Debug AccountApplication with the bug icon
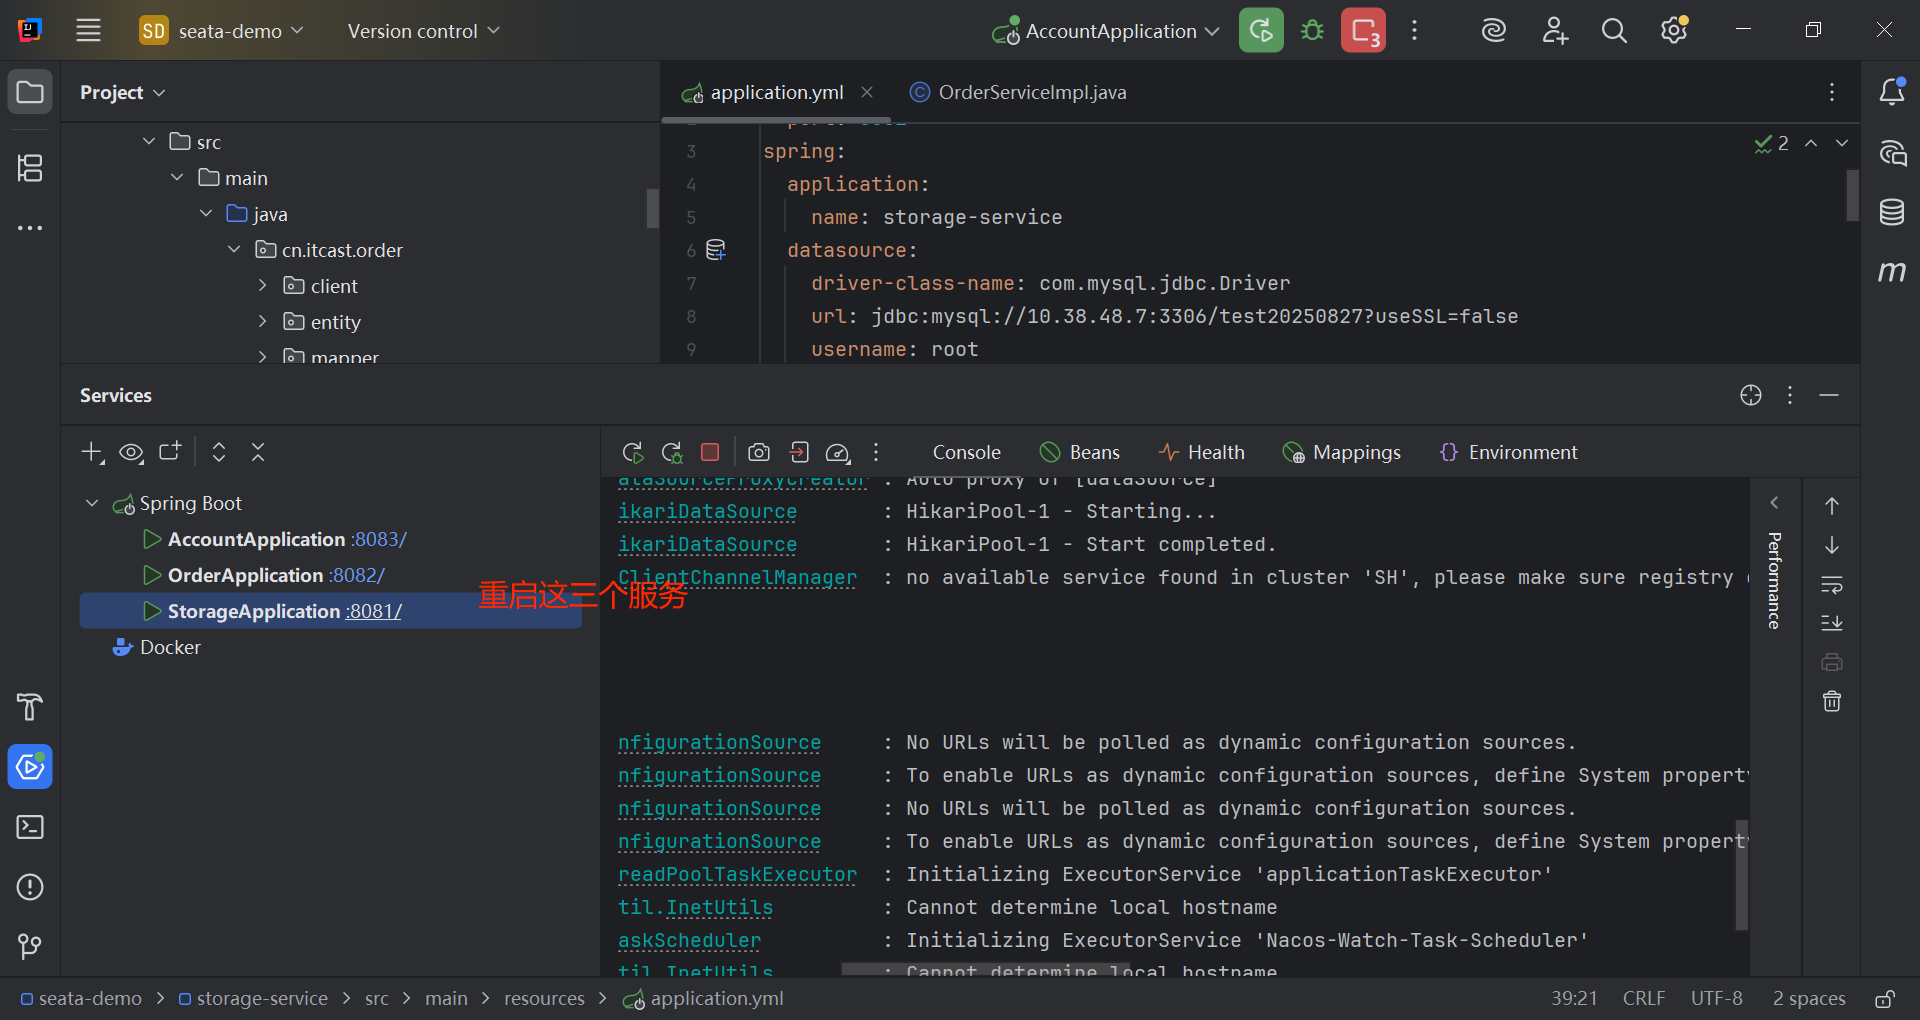1920x1020 pixels. 1312,30
